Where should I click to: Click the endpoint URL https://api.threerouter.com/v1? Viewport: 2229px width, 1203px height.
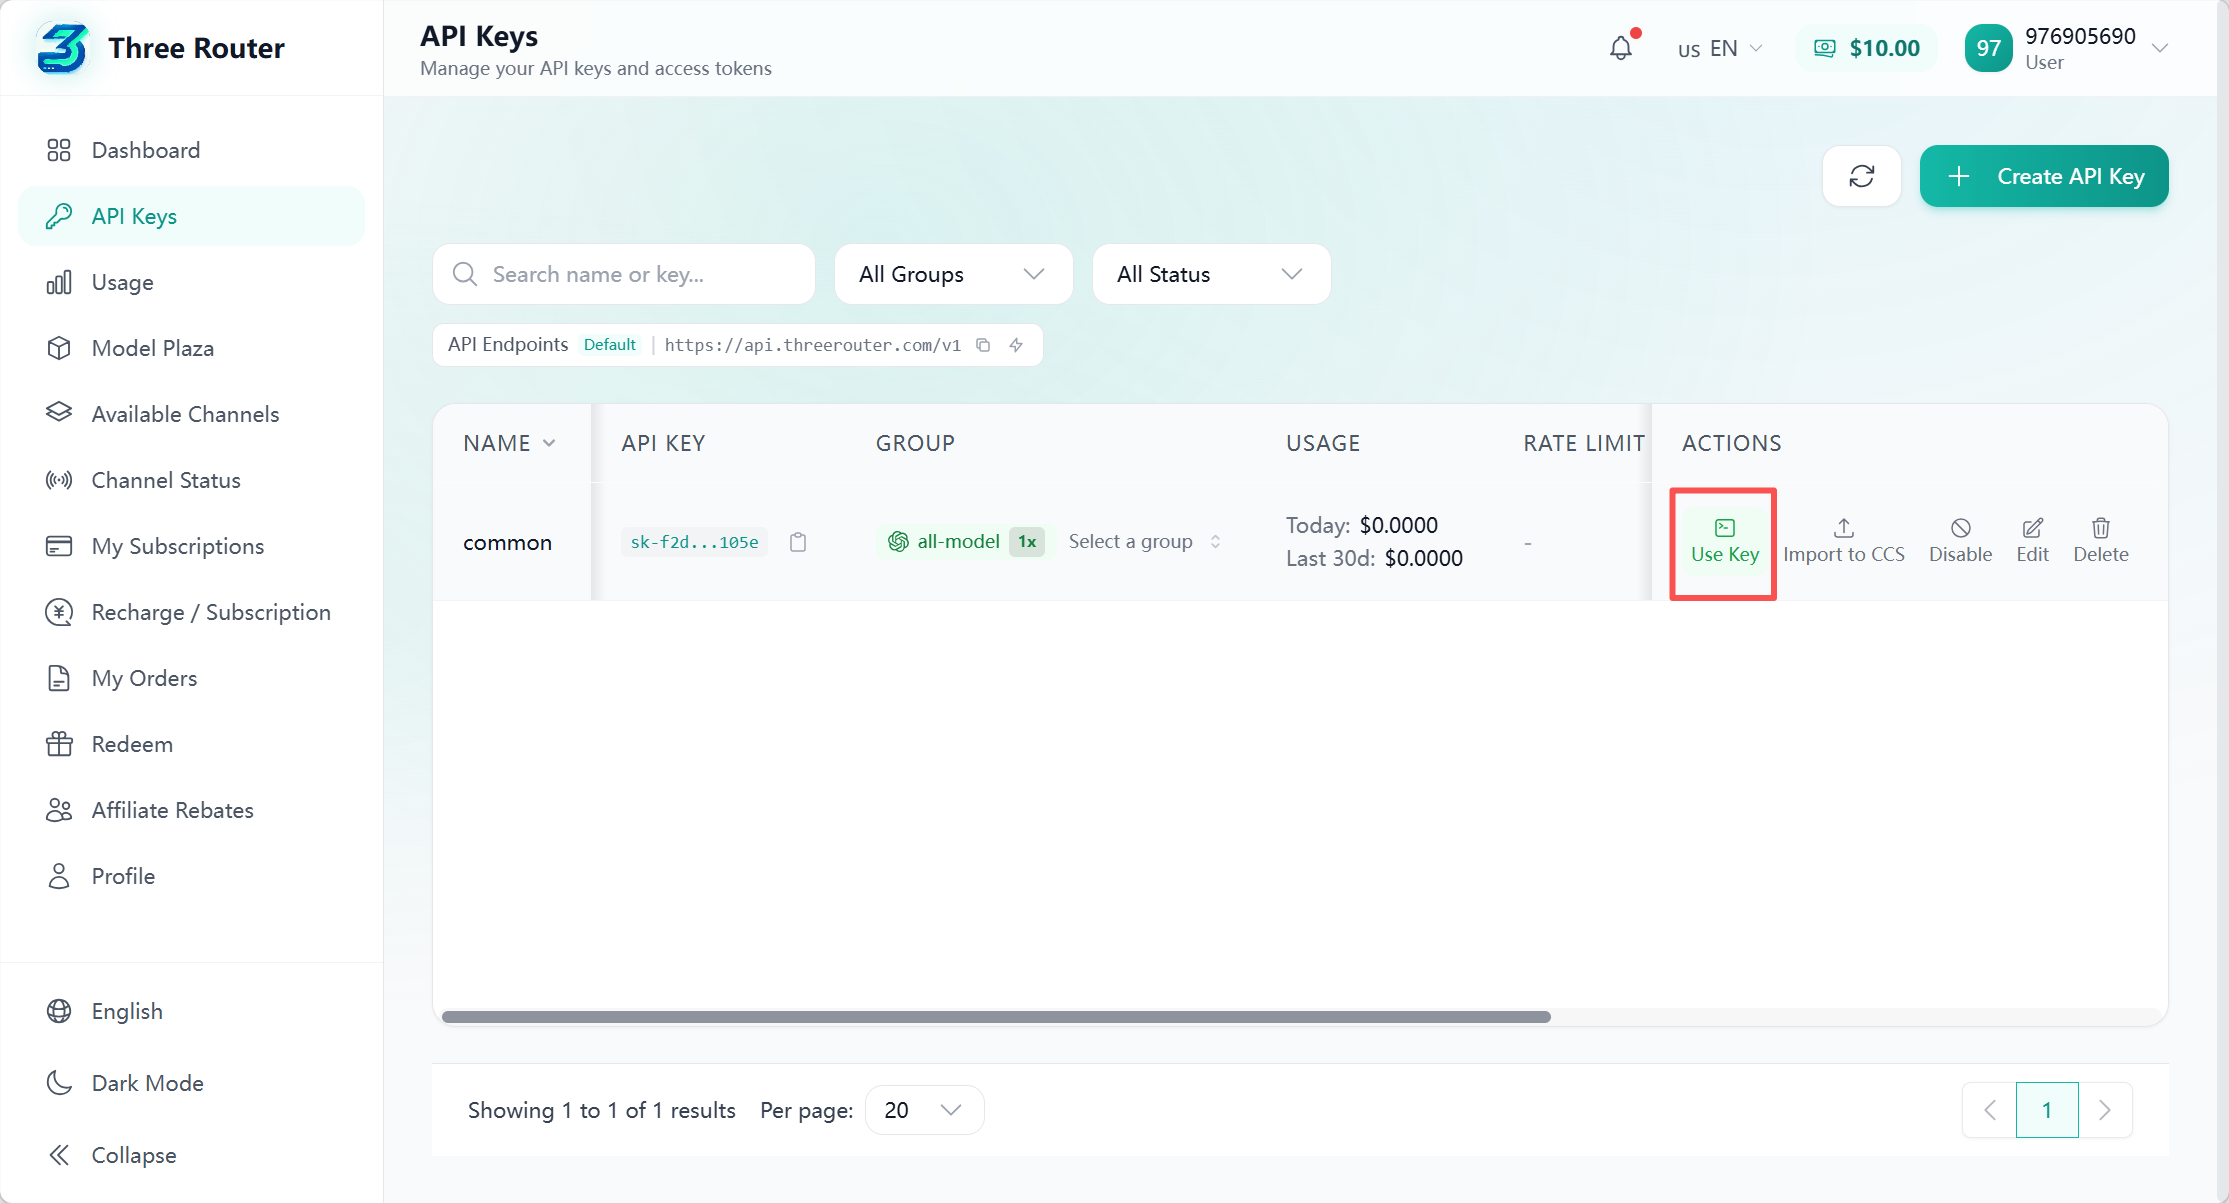pyautogui.click(x=812, y=345)
